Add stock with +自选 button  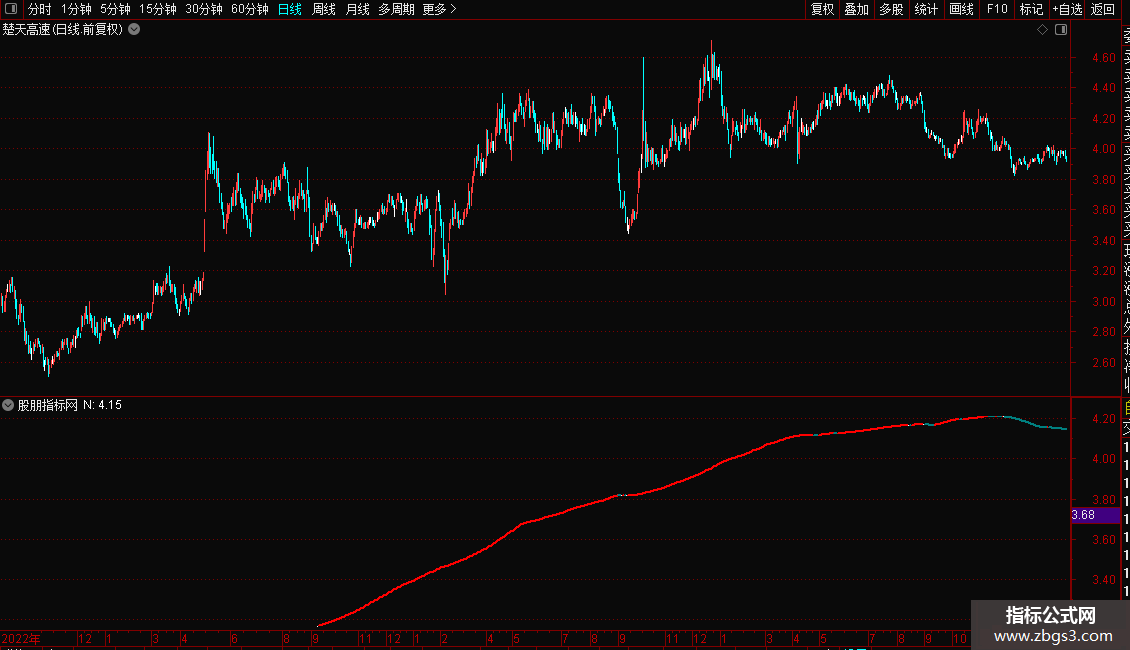point(1067,9)
